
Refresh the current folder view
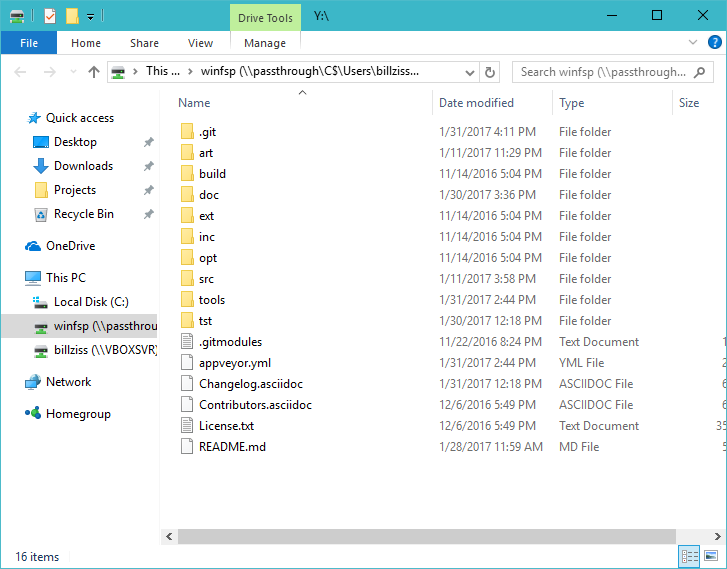(x=490, y=72)
